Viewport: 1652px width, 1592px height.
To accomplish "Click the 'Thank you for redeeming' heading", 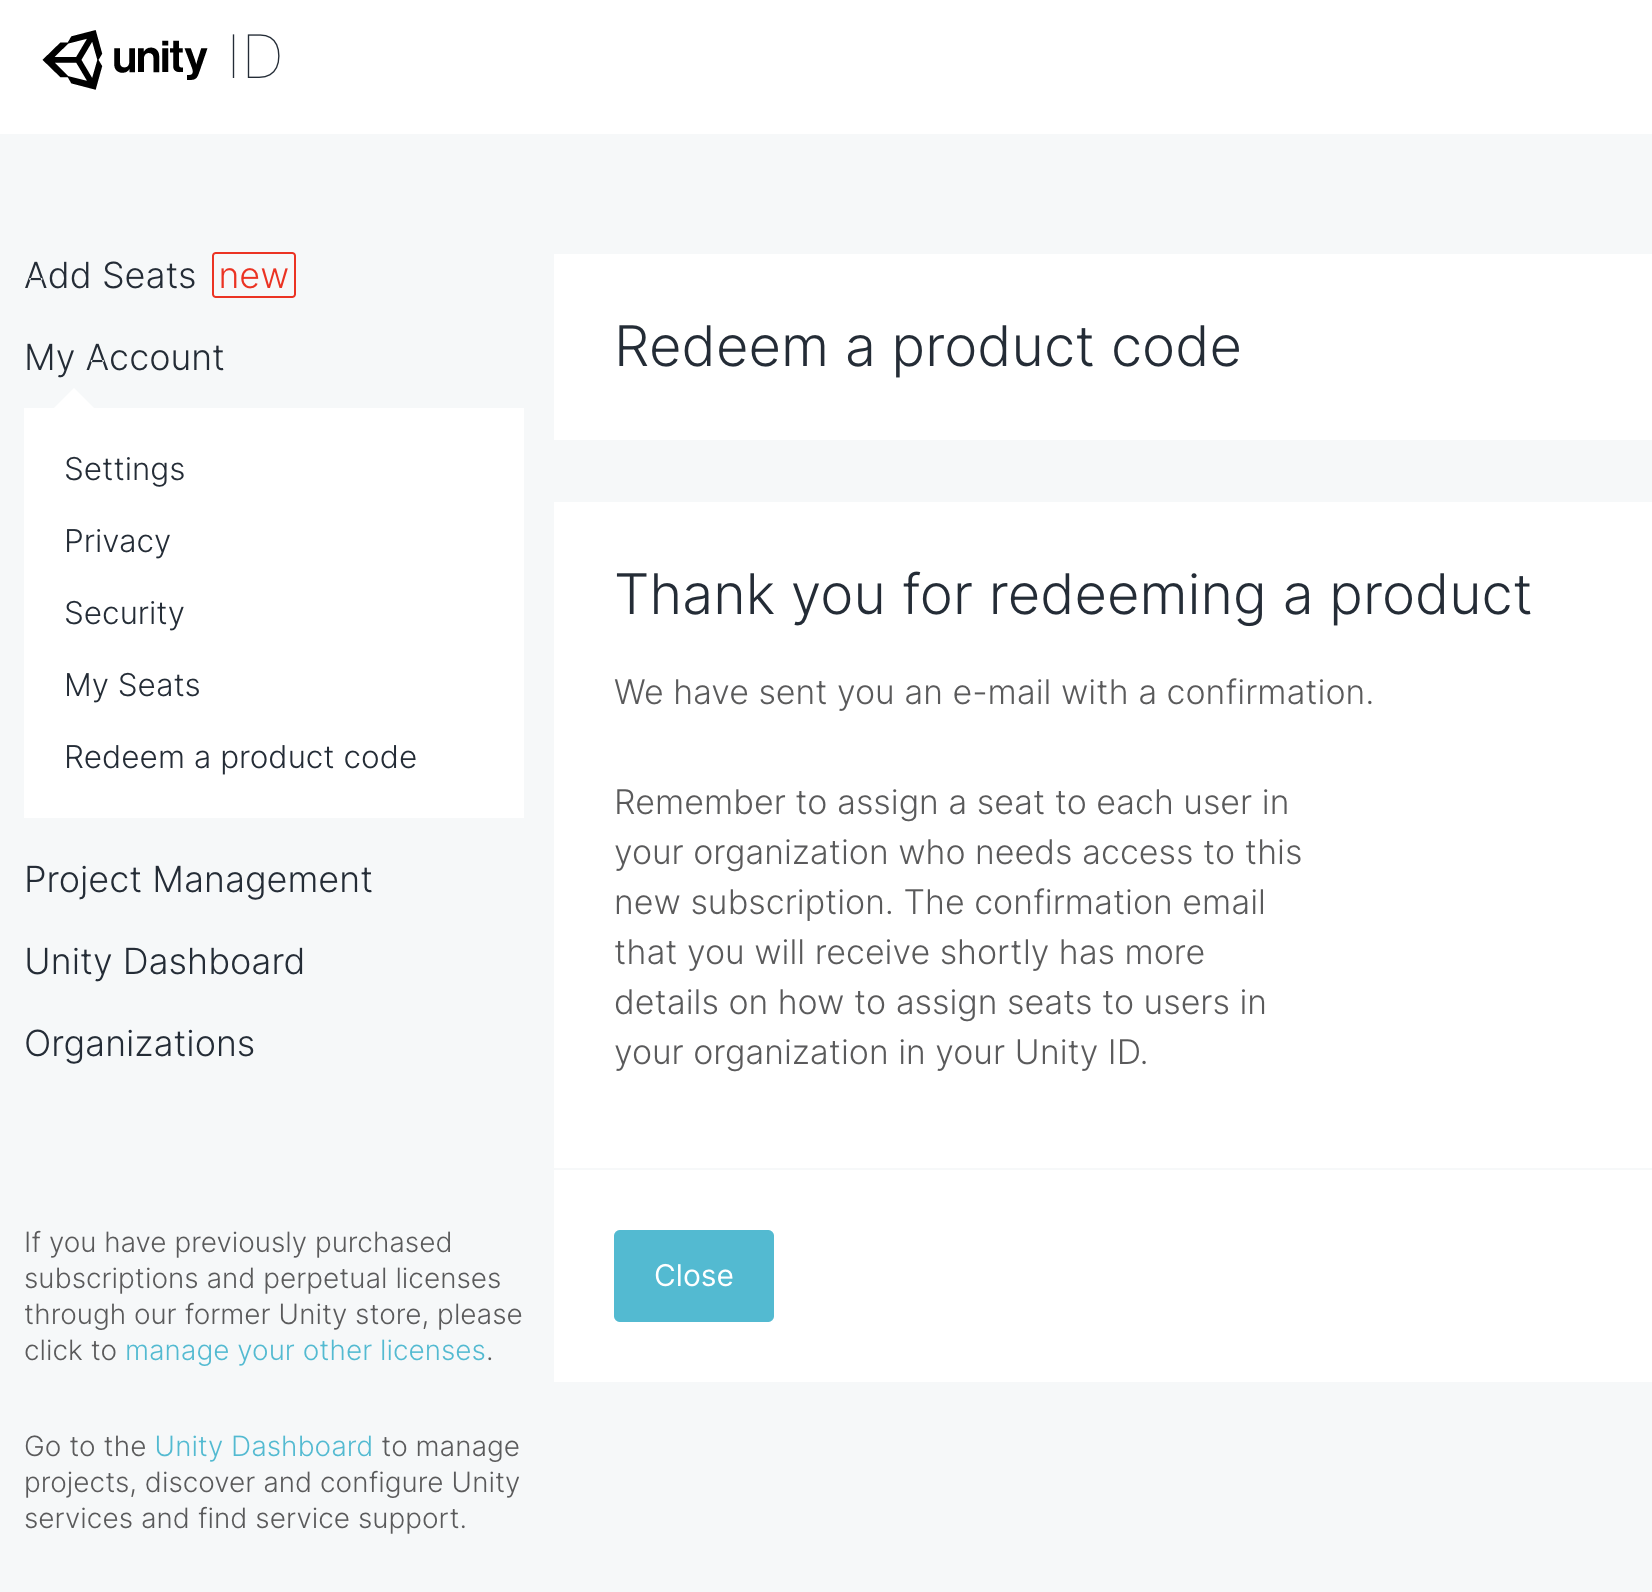I will coord(1072,595).
